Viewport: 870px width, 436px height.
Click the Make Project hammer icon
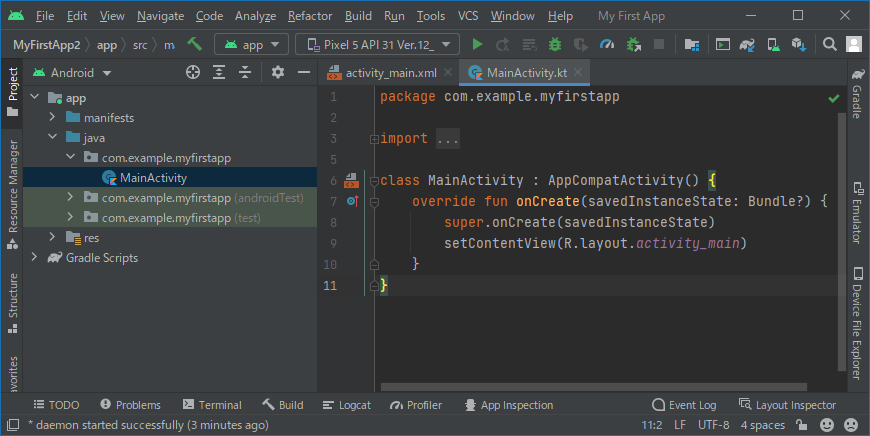[x=195, y=44]
